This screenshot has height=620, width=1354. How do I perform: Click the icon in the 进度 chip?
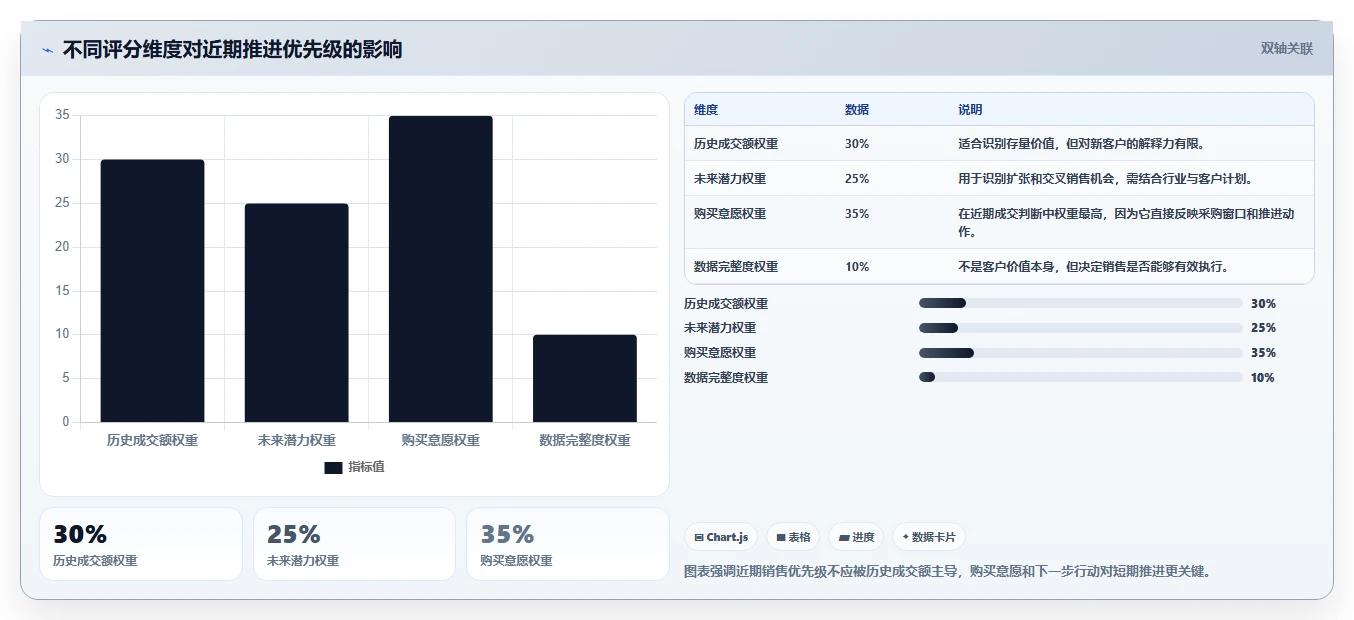click(x=843, y=537)
